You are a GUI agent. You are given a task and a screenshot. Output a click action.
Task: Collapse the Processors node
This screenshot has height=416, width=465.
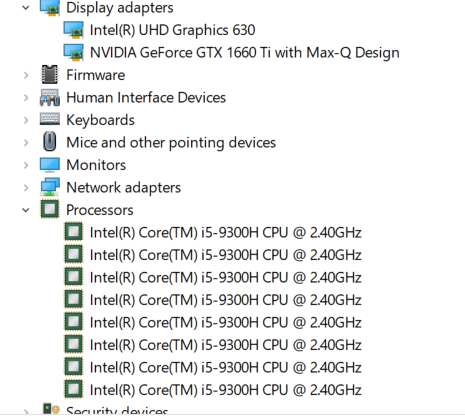pyautogui.click(x=26, y=210)
